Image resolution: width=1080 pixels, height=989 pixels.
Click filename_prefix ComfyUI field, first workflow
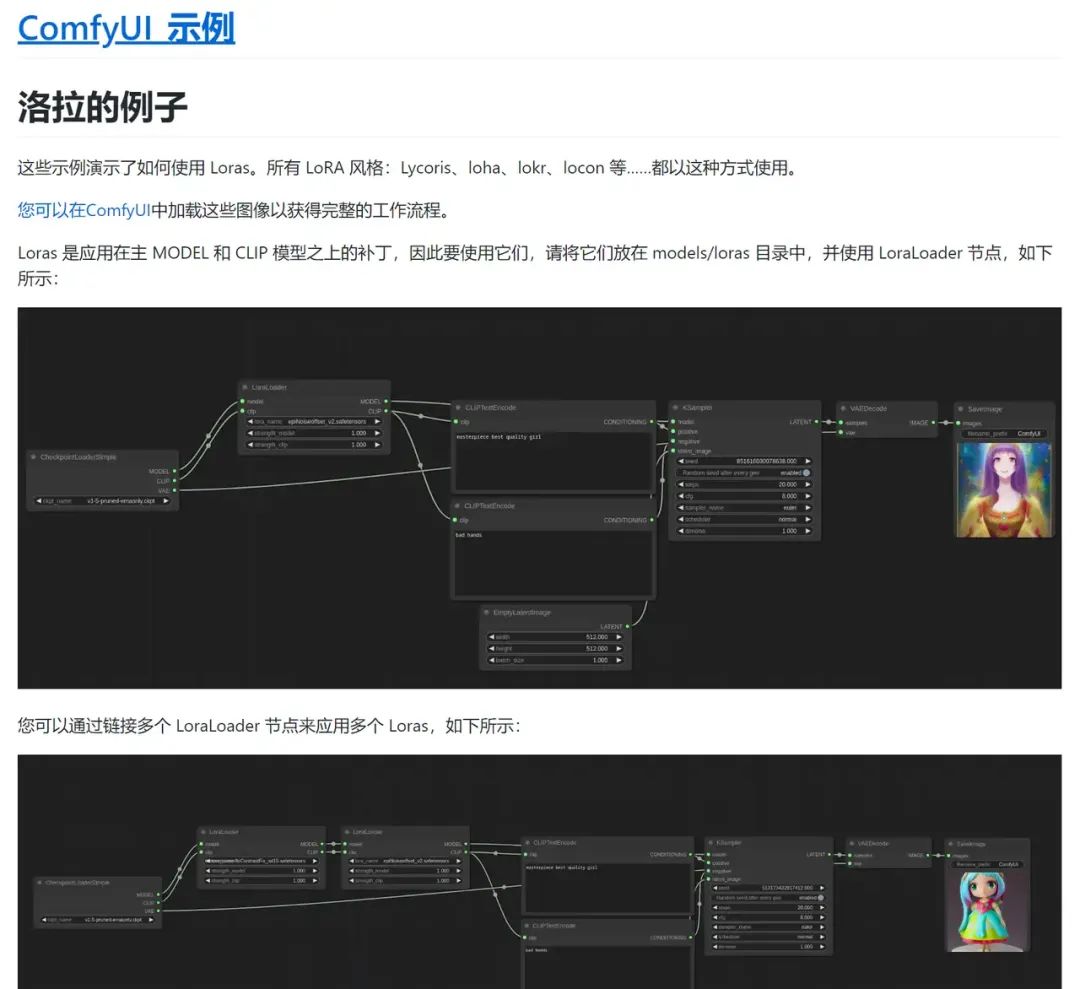[x=1004, y=433]
